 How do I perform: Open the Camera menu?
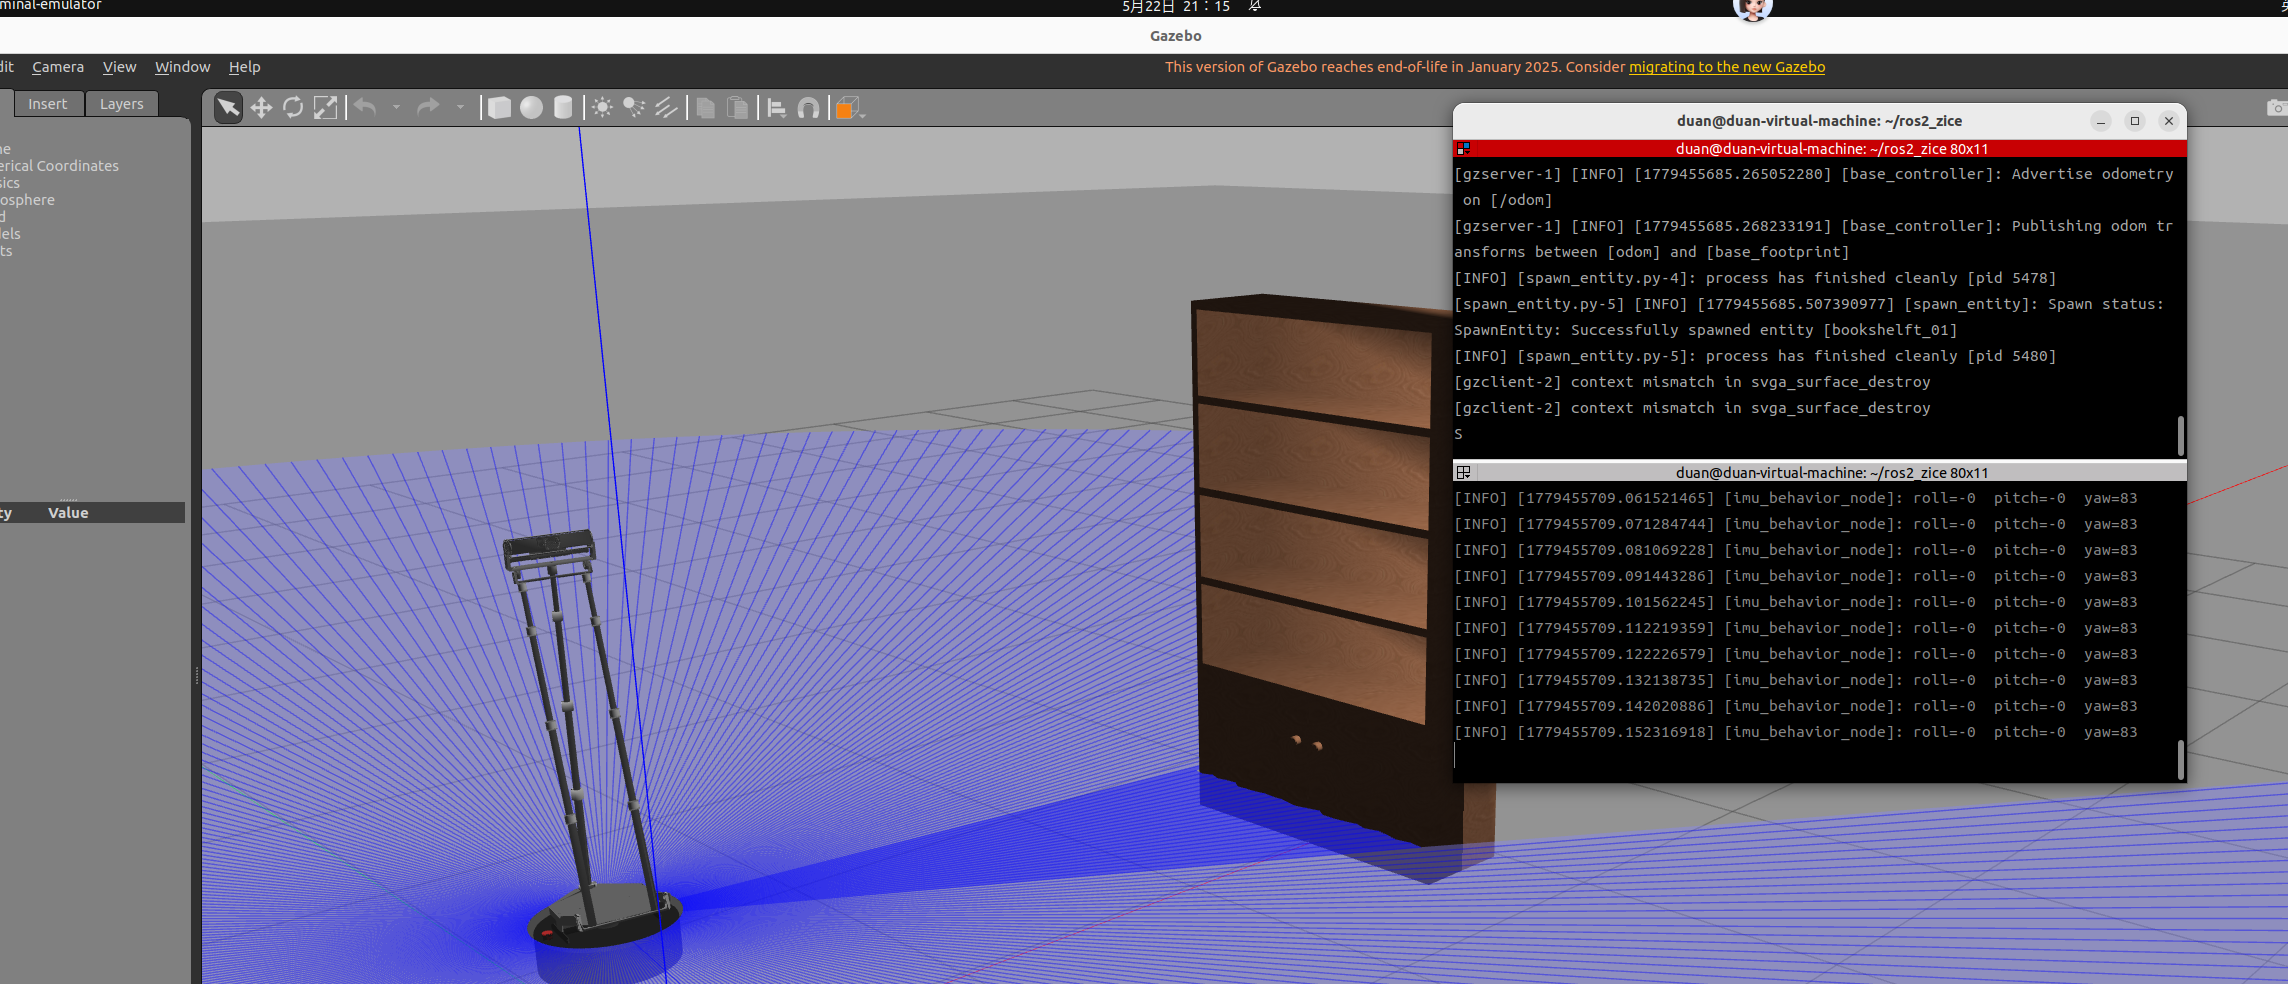(x=58, y=67)
